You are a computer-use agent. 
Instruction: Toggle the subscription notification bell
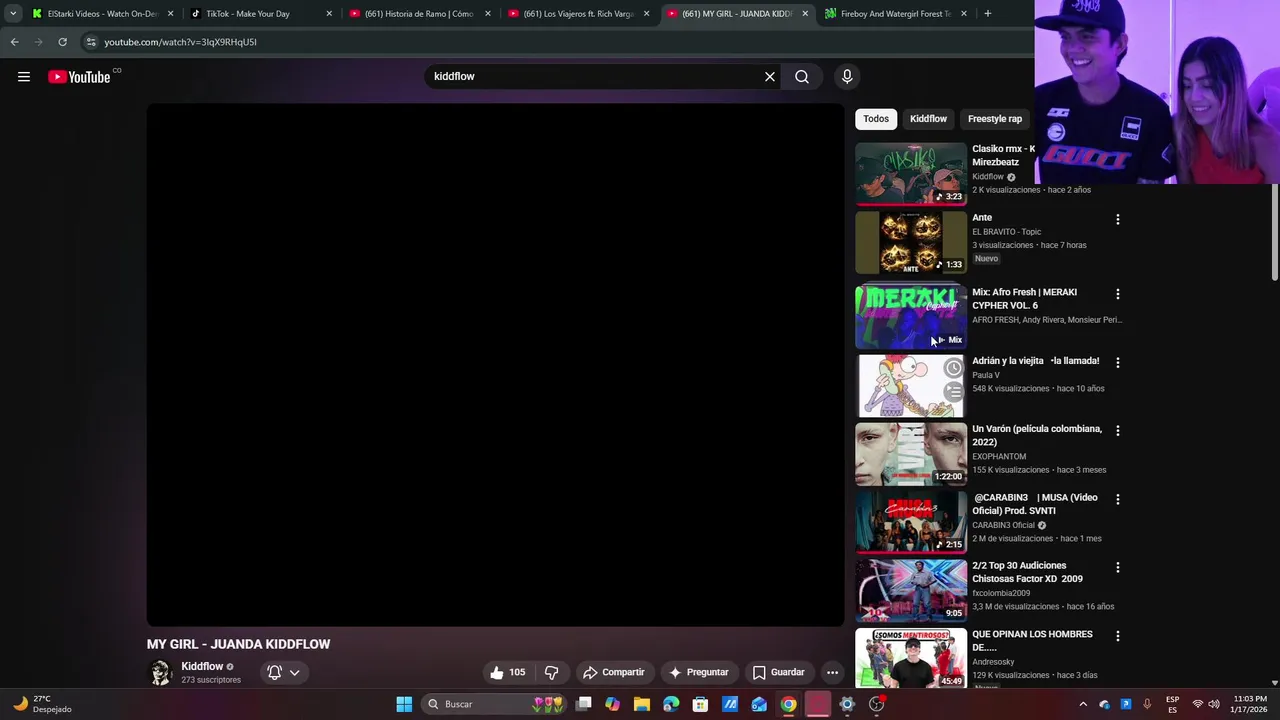click(274, 672)
